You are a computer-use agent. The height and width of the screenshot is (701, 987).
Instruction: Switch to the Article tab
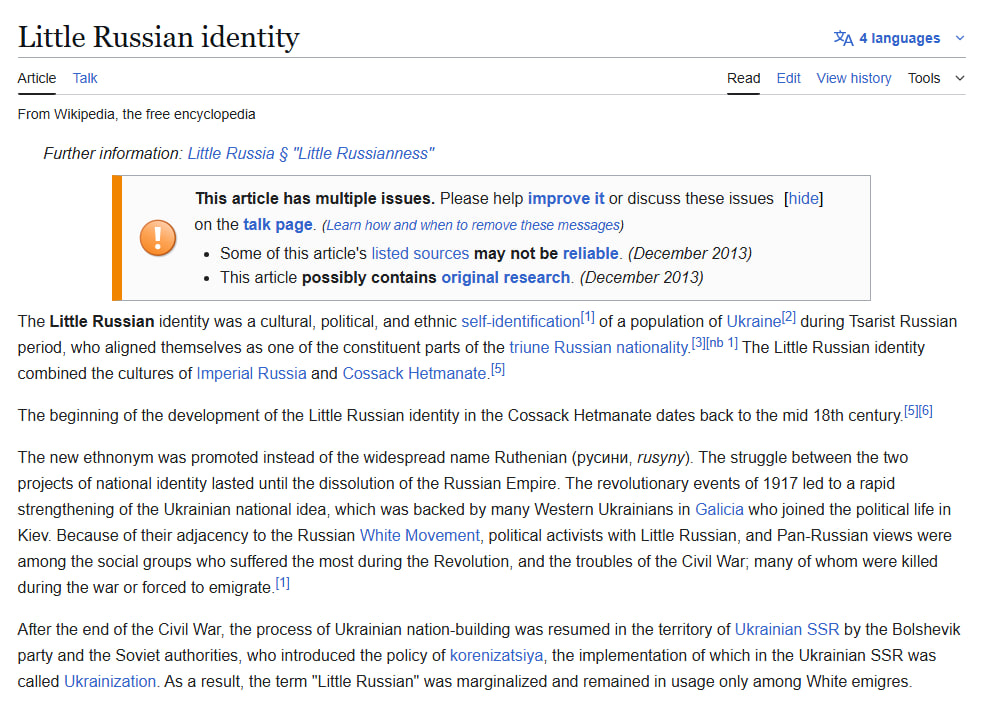coord(37,78)
